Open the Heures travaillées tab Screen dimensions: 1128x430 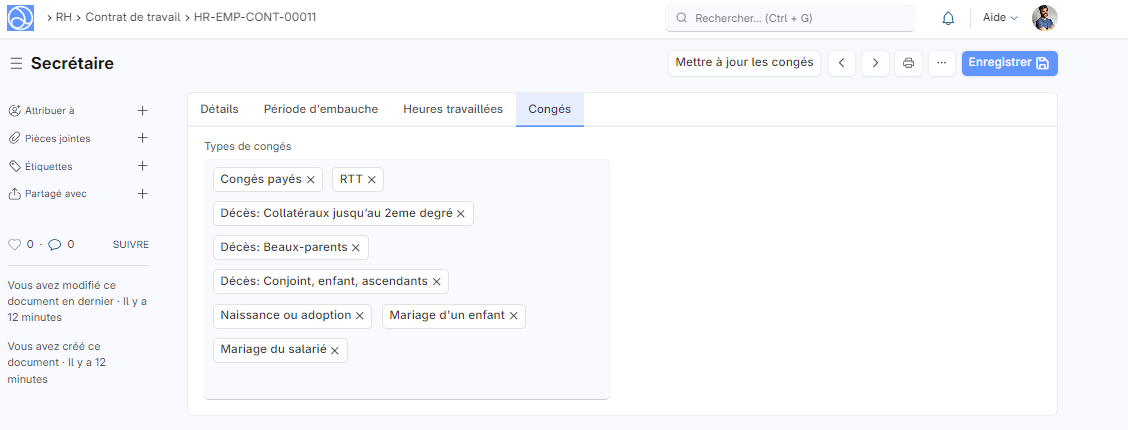(453, 109)
